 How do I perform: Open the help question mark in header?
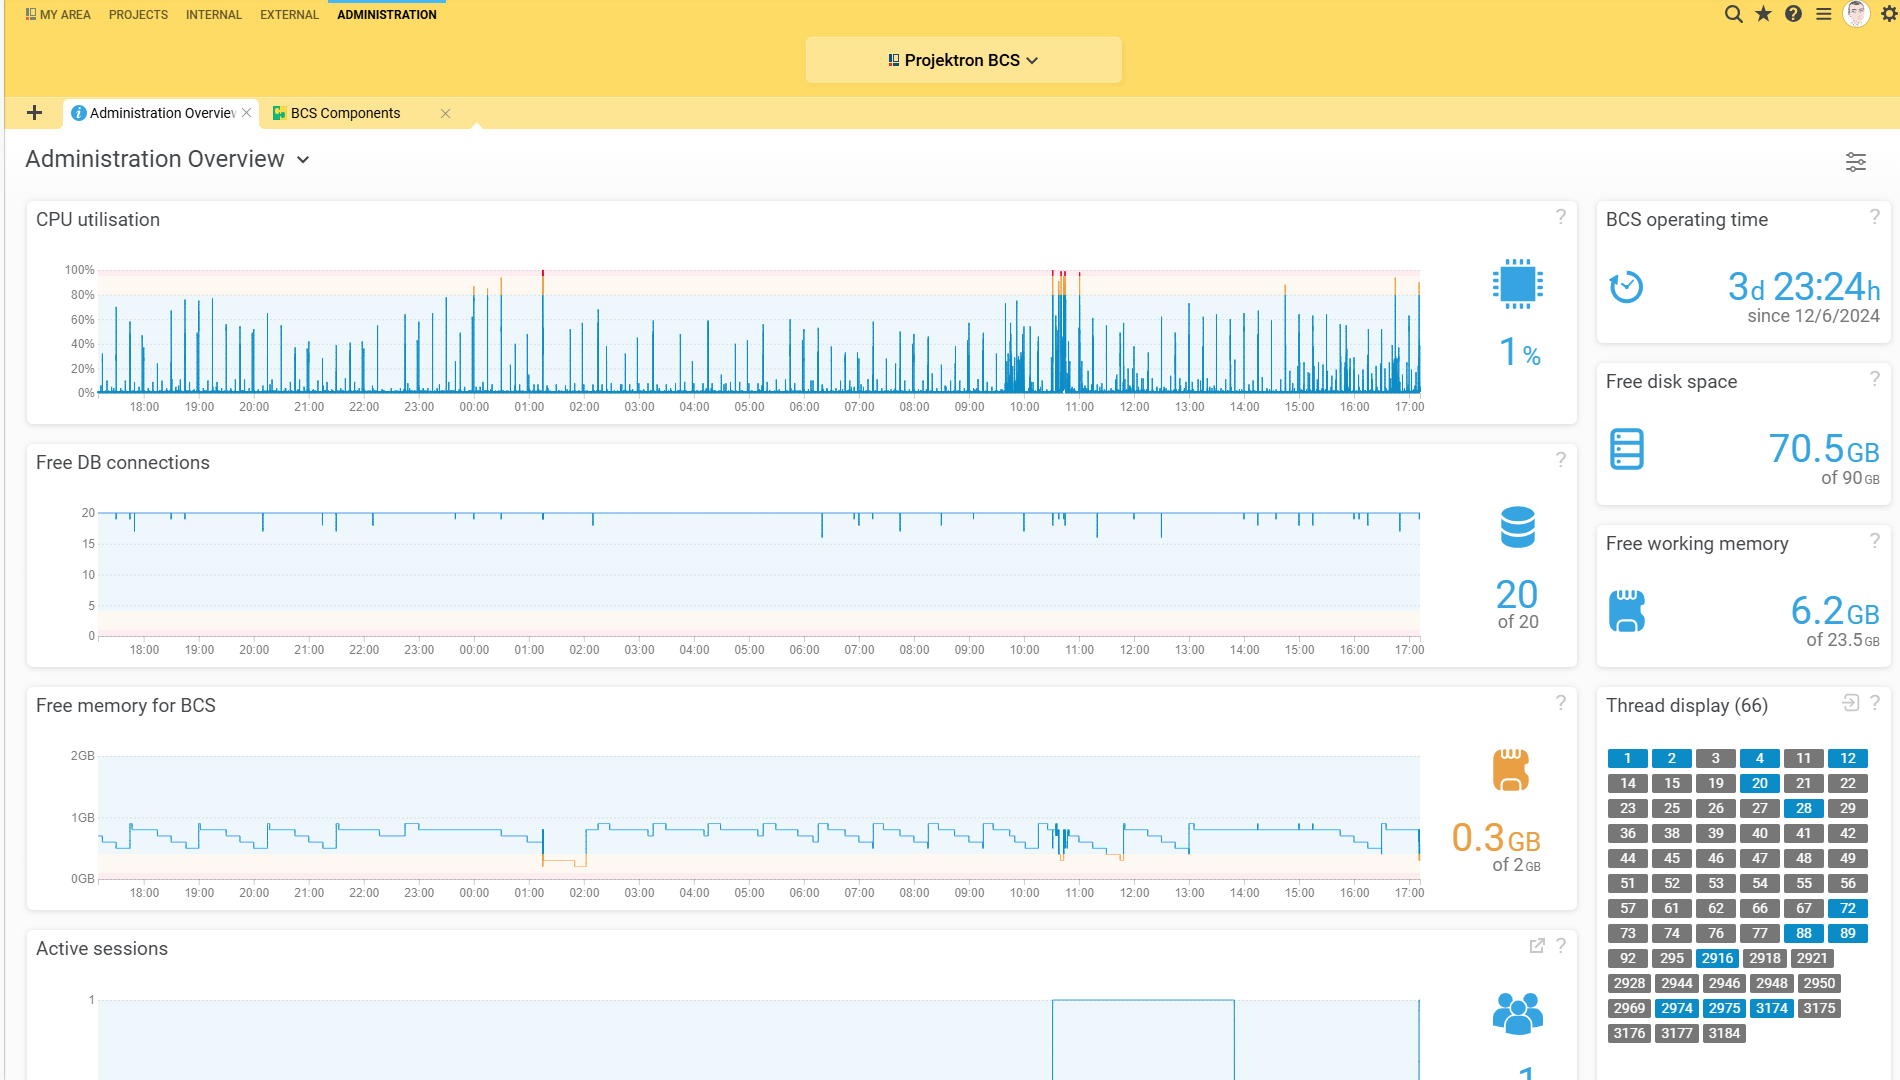[1794, 14]
